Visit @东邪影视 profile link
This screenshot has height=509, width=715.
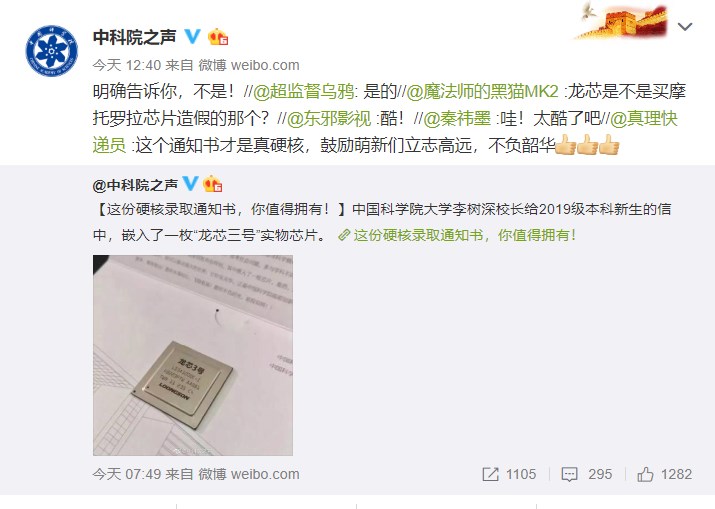pos(329,119)
